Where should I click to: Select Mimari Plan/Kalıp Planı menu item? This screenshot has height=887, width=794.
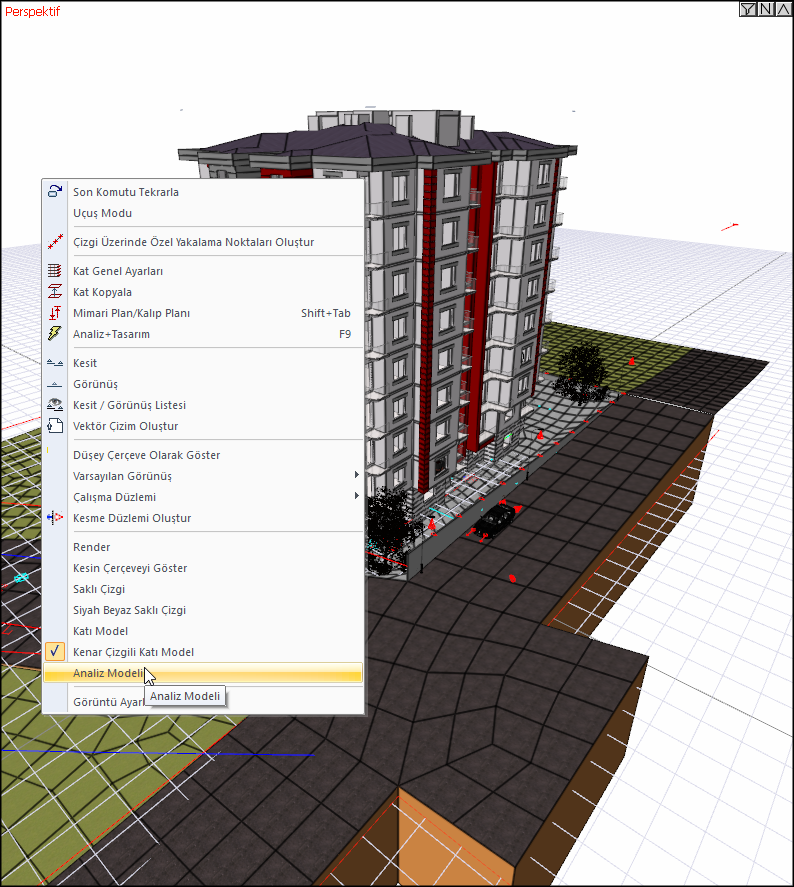[131, 313]
